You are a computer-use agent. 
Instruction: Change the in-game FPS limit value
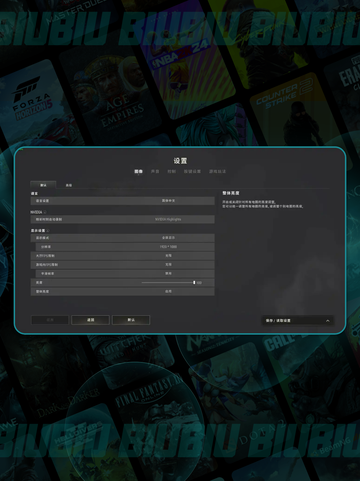123,265
